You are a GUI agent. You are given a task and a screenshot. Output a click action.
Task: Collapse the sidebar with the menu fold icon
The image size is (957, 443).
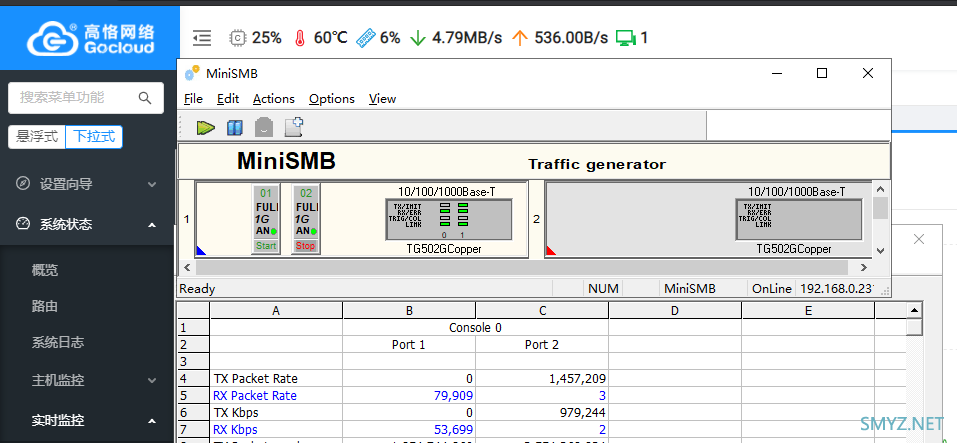(x=202, y=38)
